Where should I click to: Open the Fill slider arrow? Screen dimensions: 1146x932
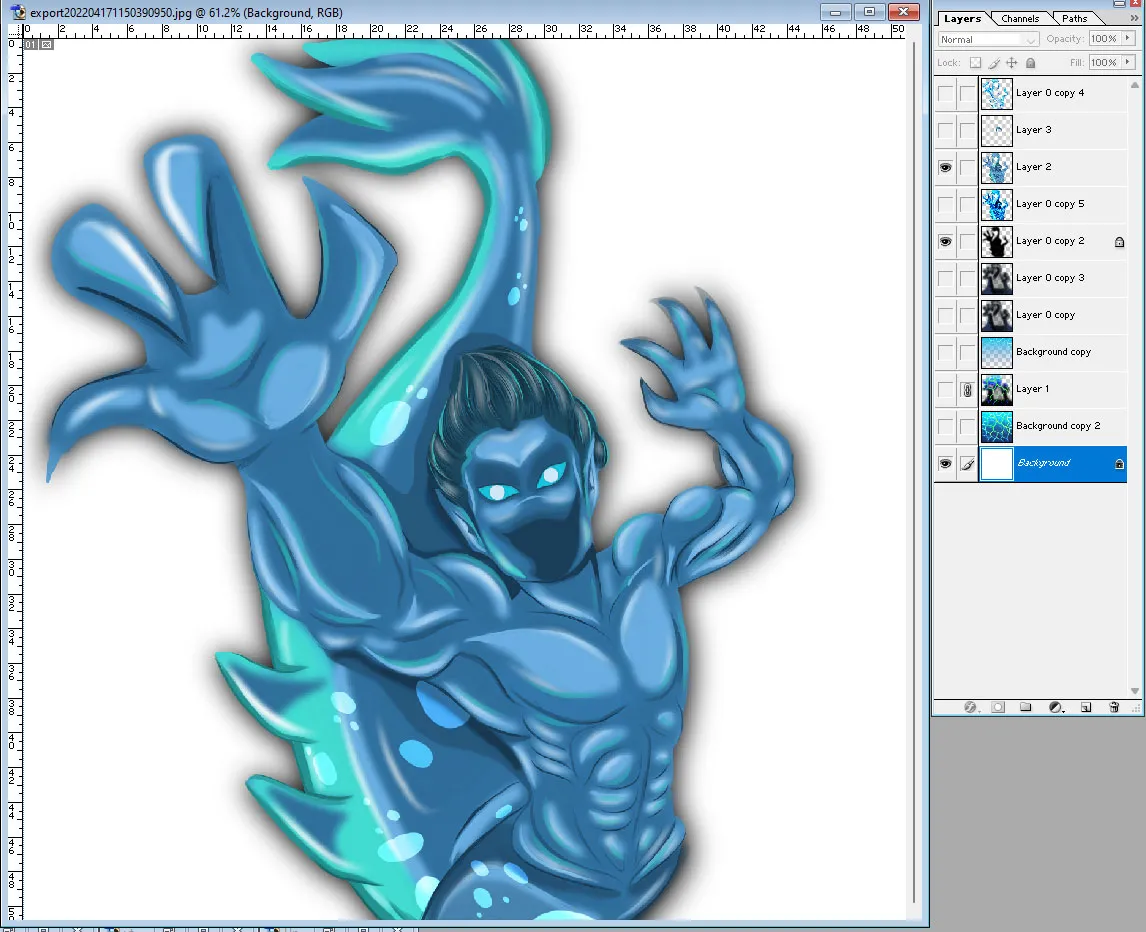[x=1128, y=63]
